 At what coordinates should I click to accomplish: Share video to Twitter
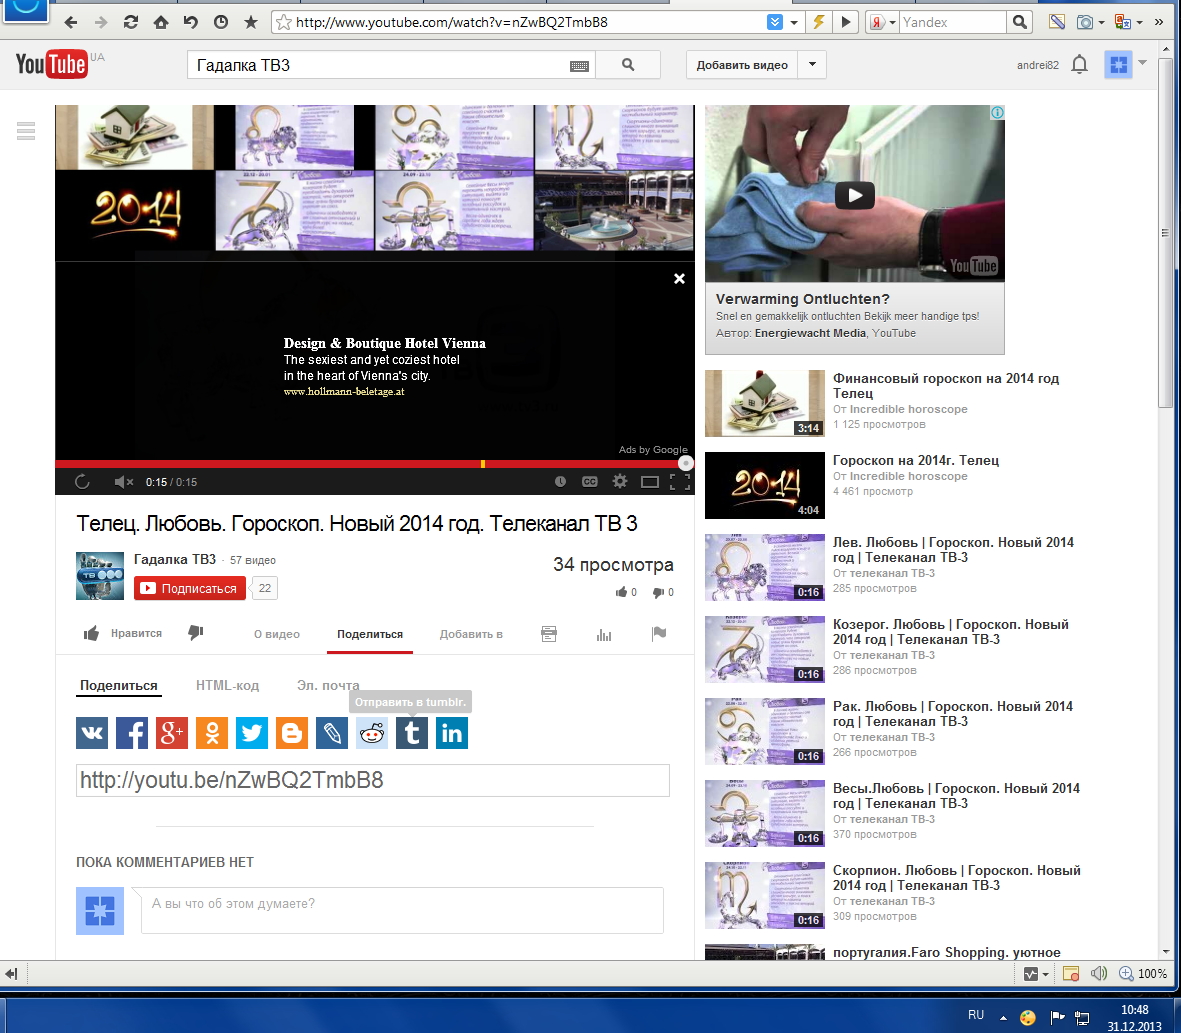252,733
